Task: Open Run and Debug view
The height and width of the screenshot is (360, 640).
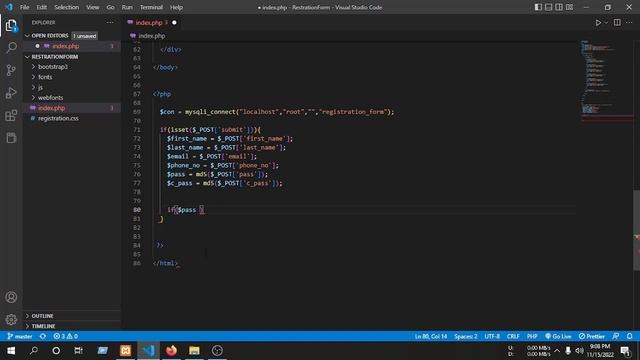Action: coord(11,93)
